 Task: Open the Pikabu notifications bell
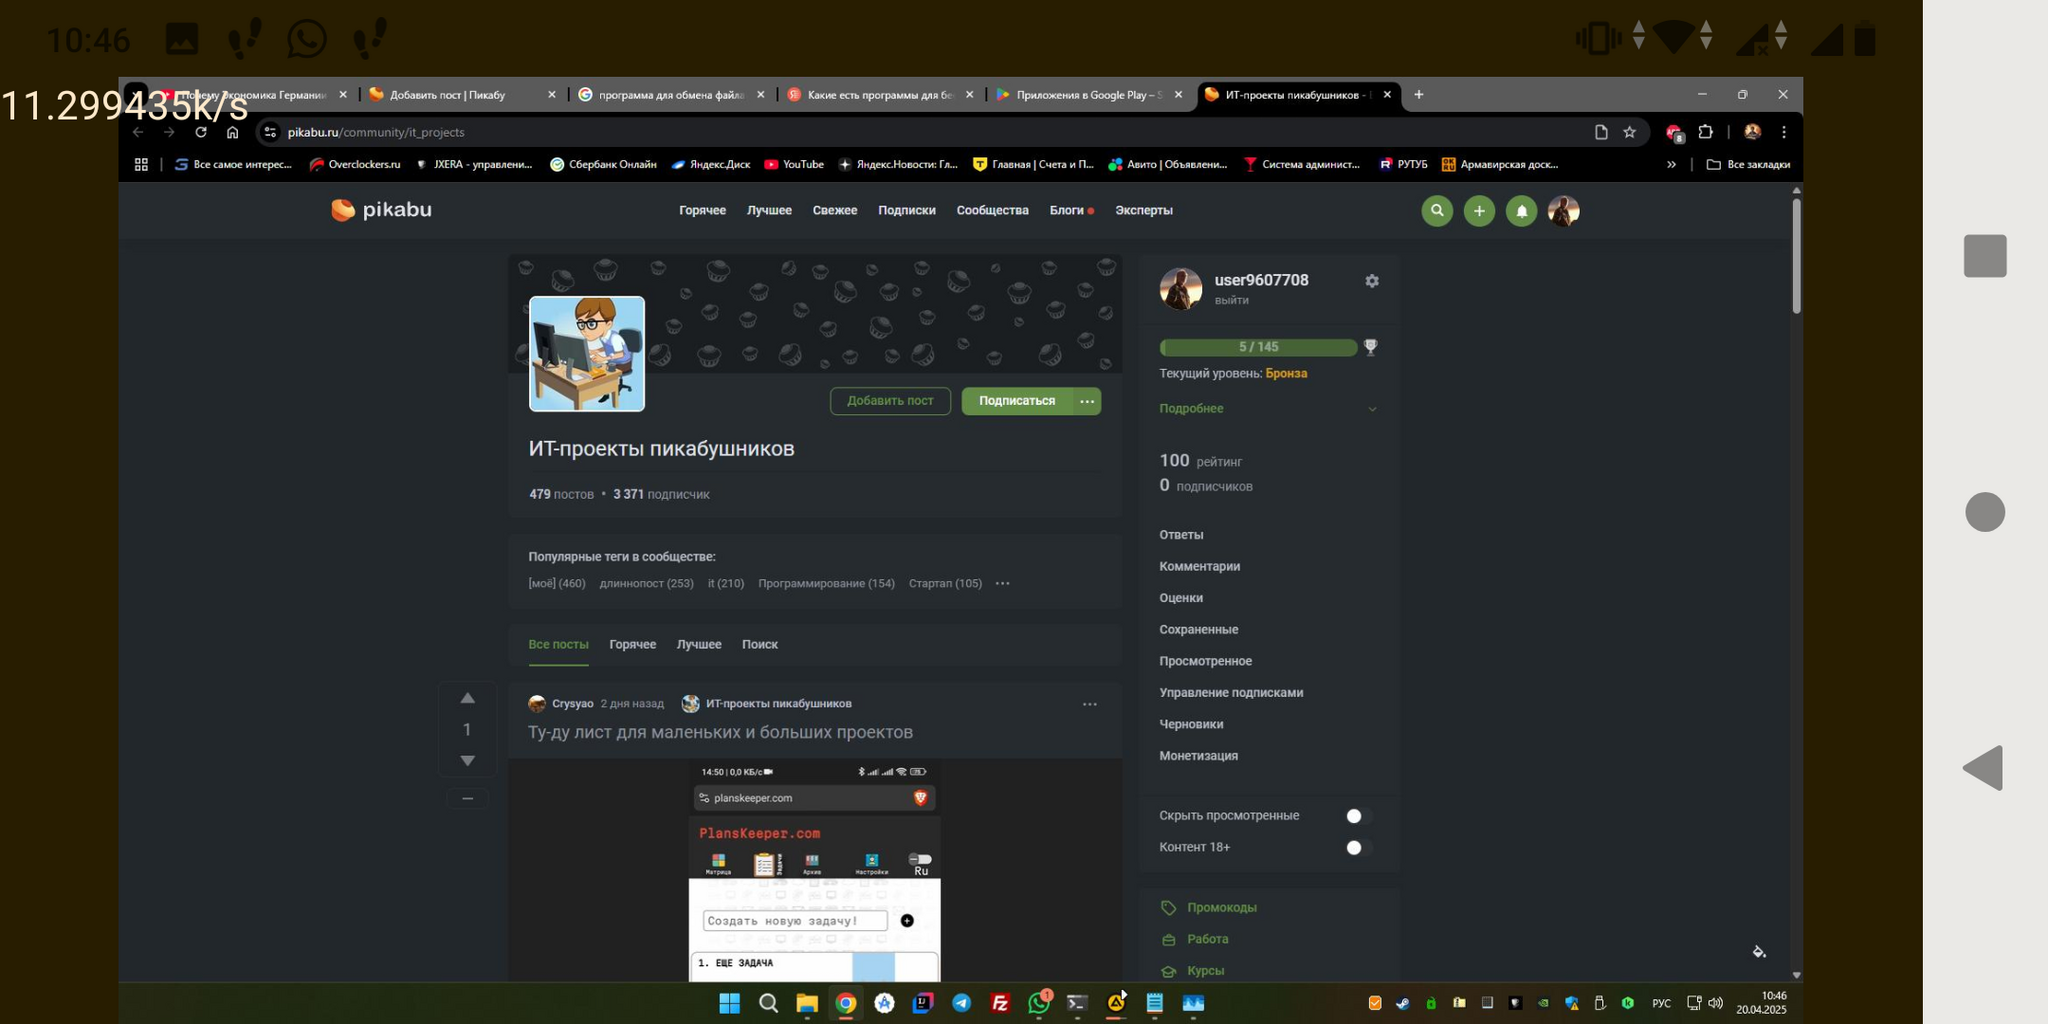click(1521, 211)
